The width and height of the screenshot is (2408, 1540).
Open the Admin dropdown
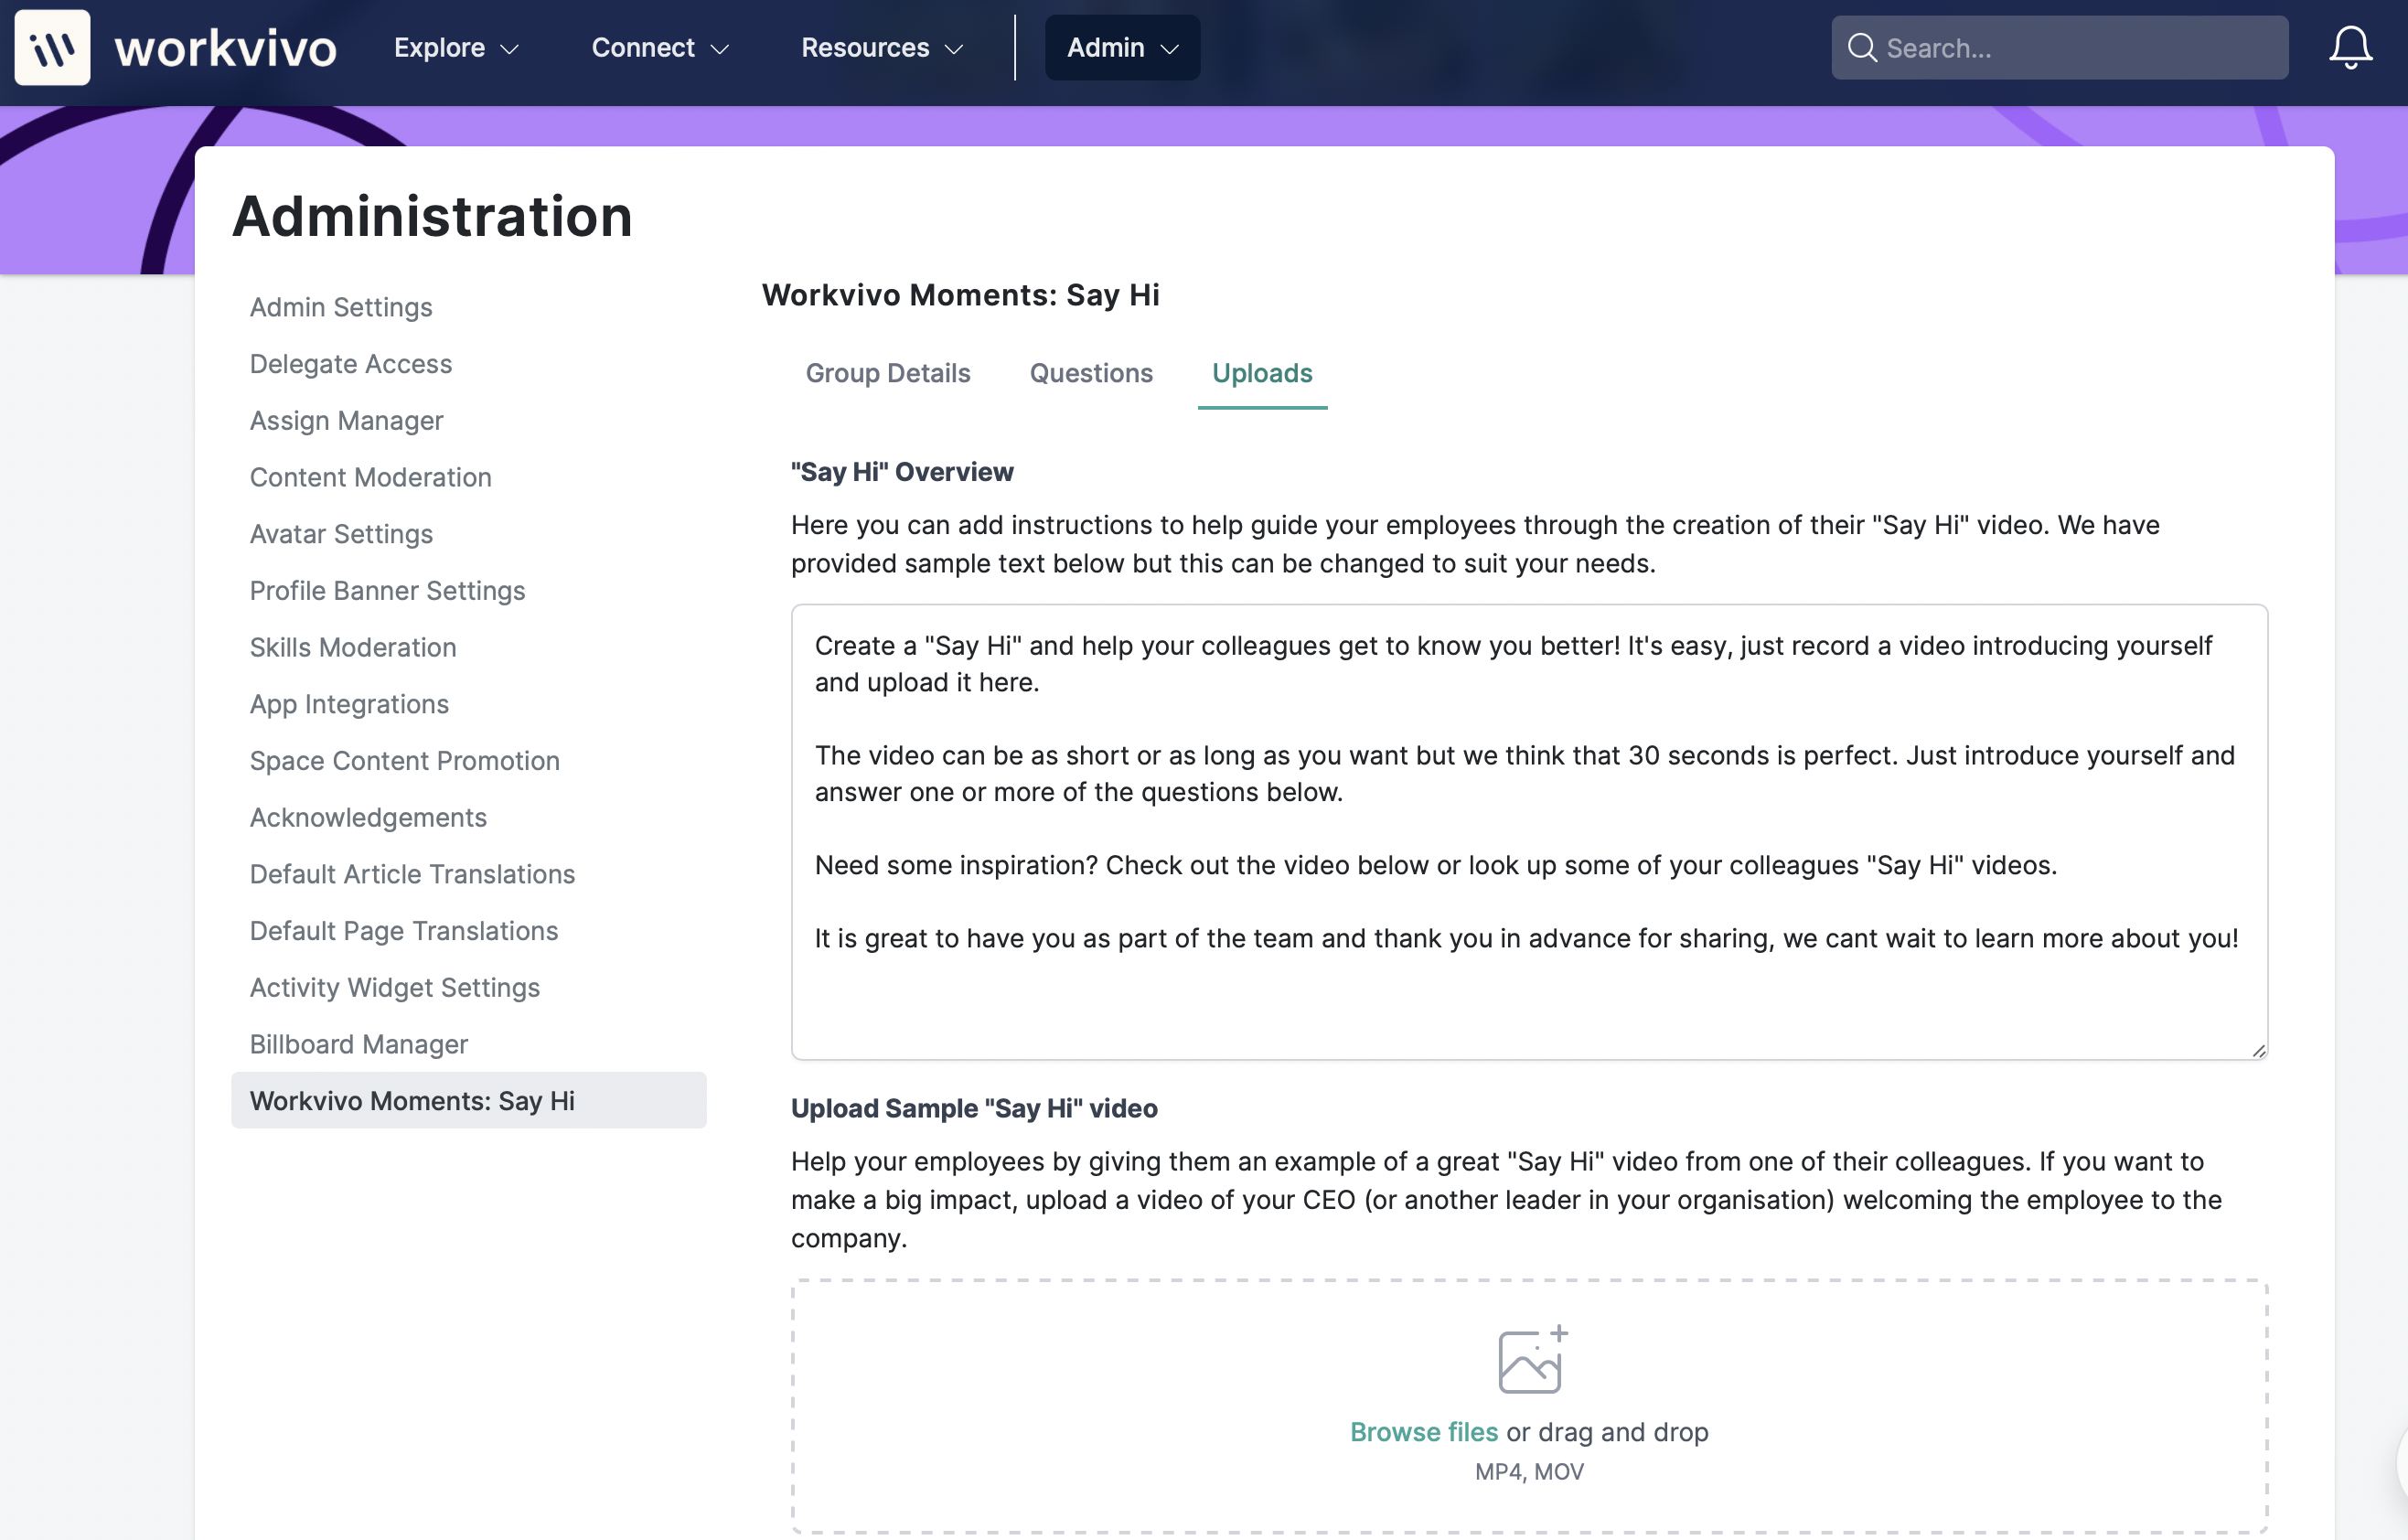[1122, 47]
